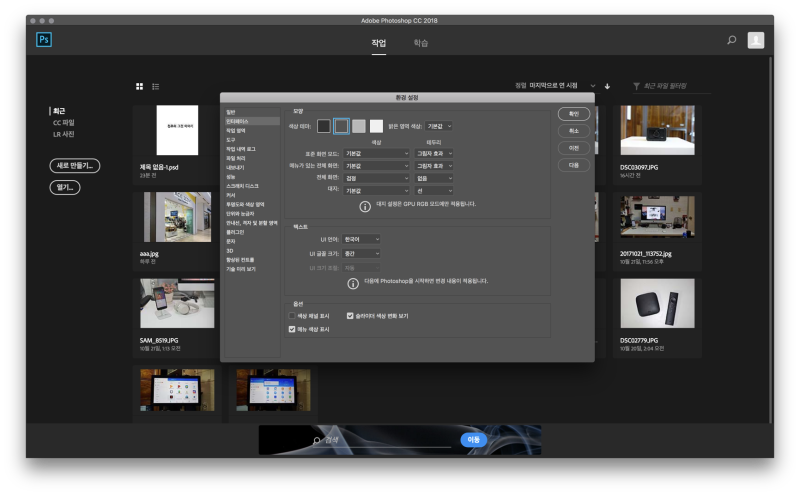Click the Photoshop Ps logo icon
Screen dimensions: 800x495
(x=44, y=40)
